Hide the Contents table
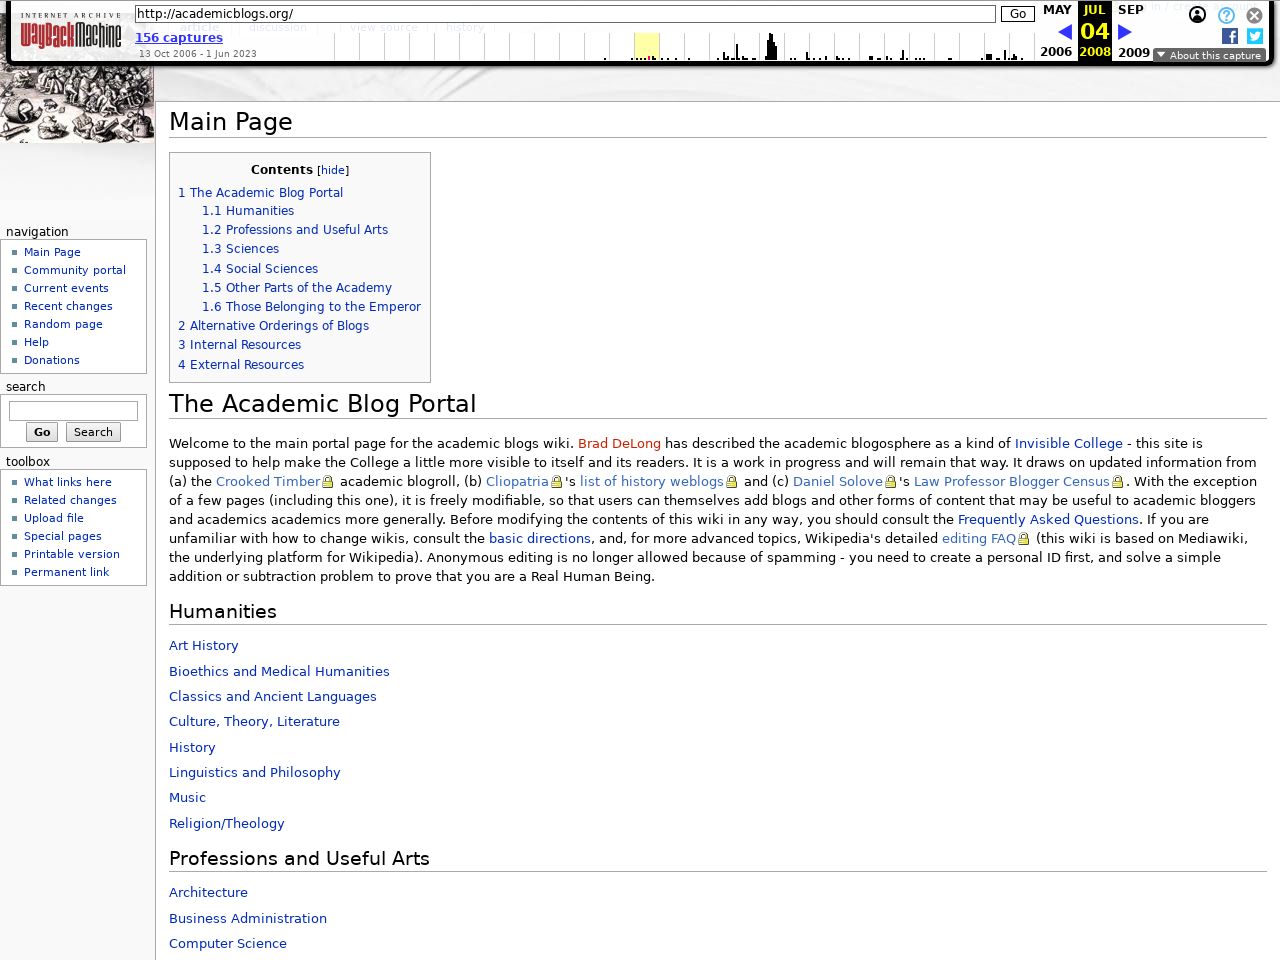Screen dimensions: 1280x960 (333, 171)
